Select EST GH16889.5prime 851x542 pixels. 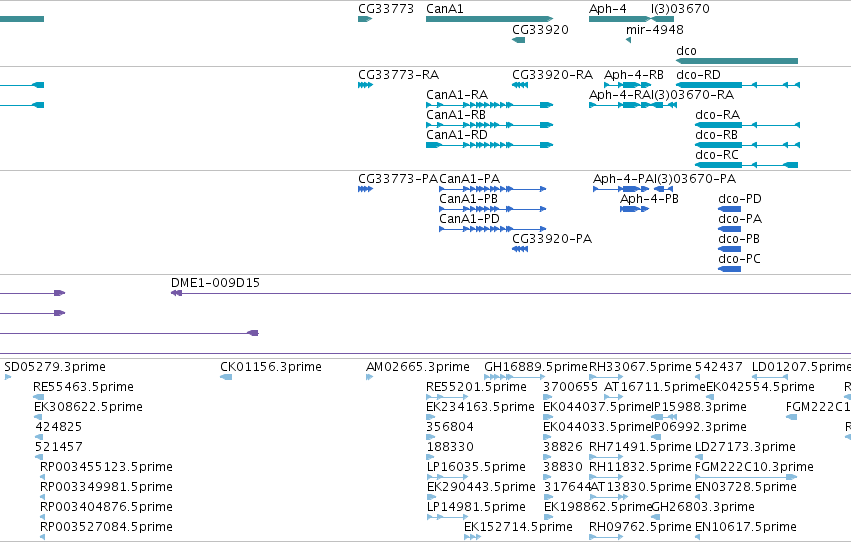514,377
